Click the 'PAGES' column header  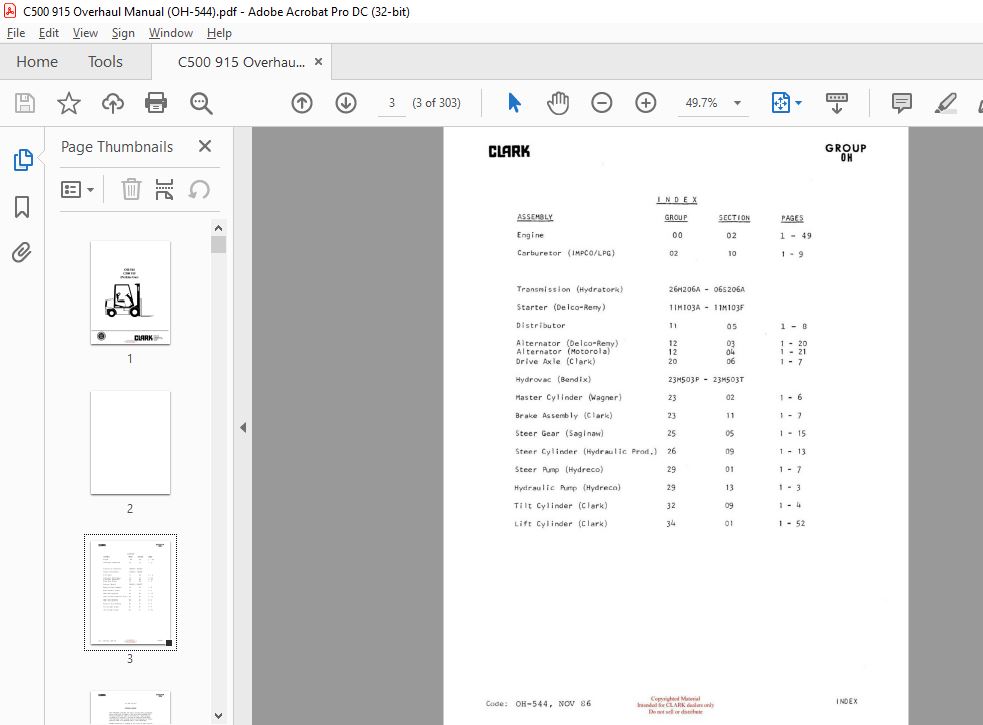792,218
